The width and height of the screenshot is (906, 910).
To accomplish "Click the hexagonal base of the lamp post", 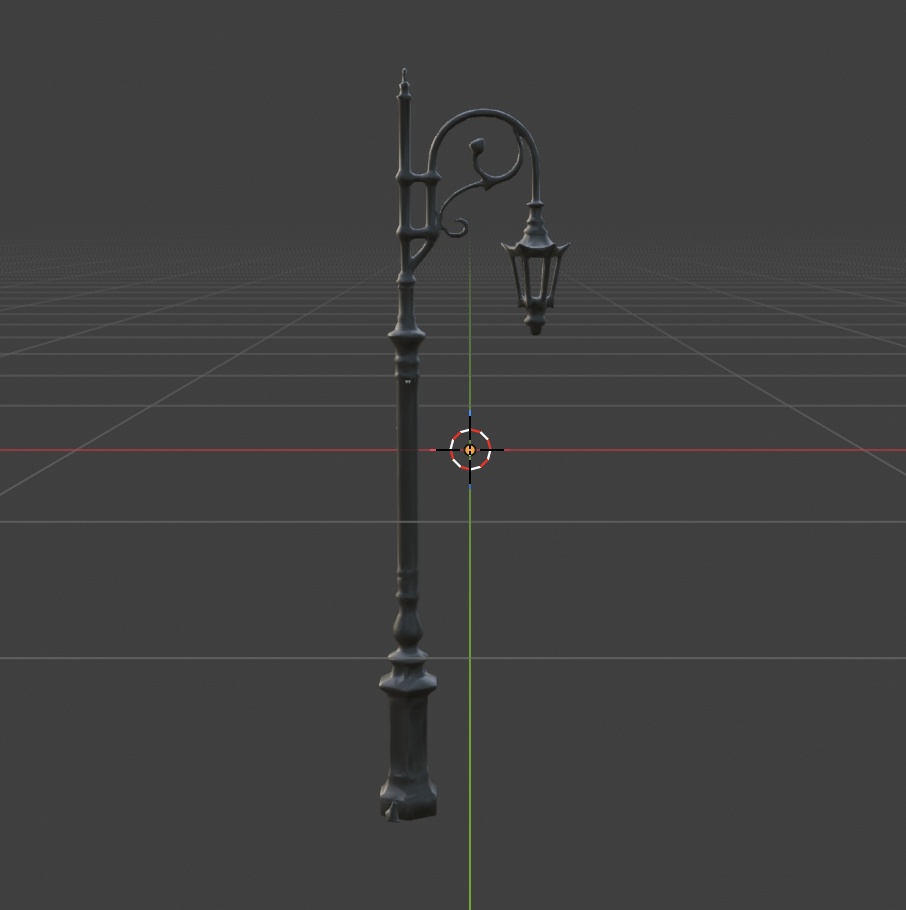I will click(x=409, y=746).
